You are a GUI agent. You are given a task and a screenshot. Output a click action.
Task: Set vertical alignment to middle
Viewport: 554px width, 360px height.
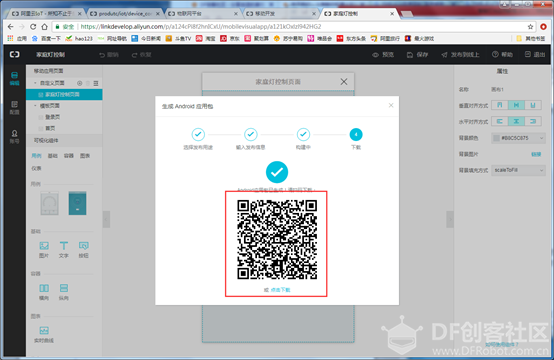516,105
